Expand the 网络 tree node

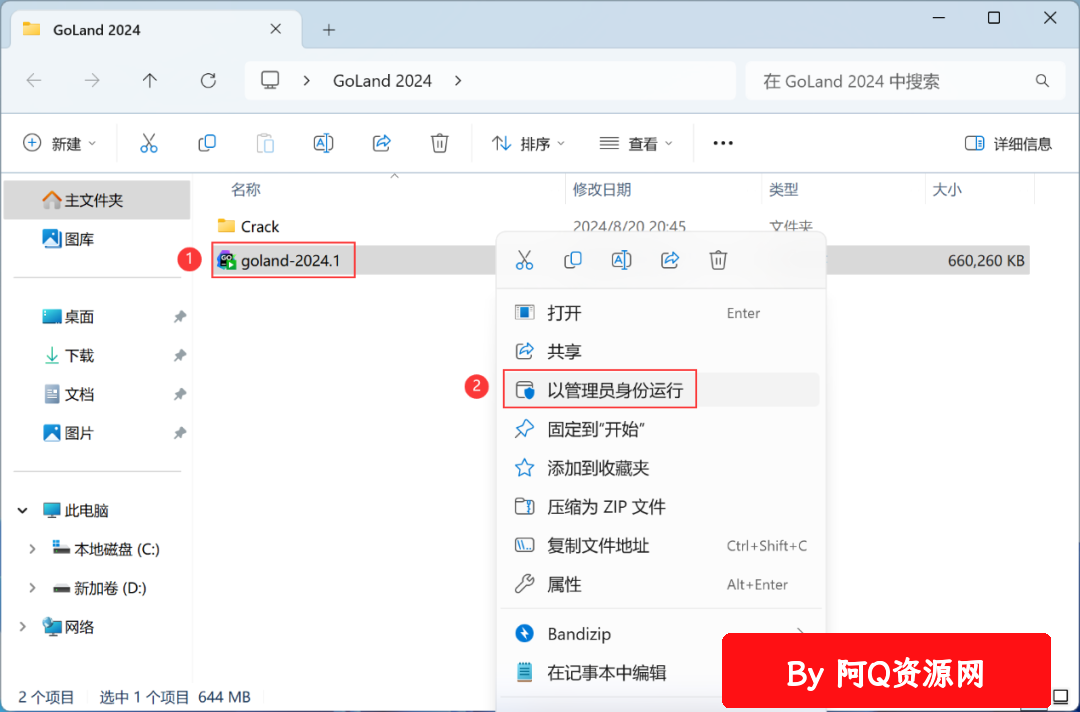[23, 627]
